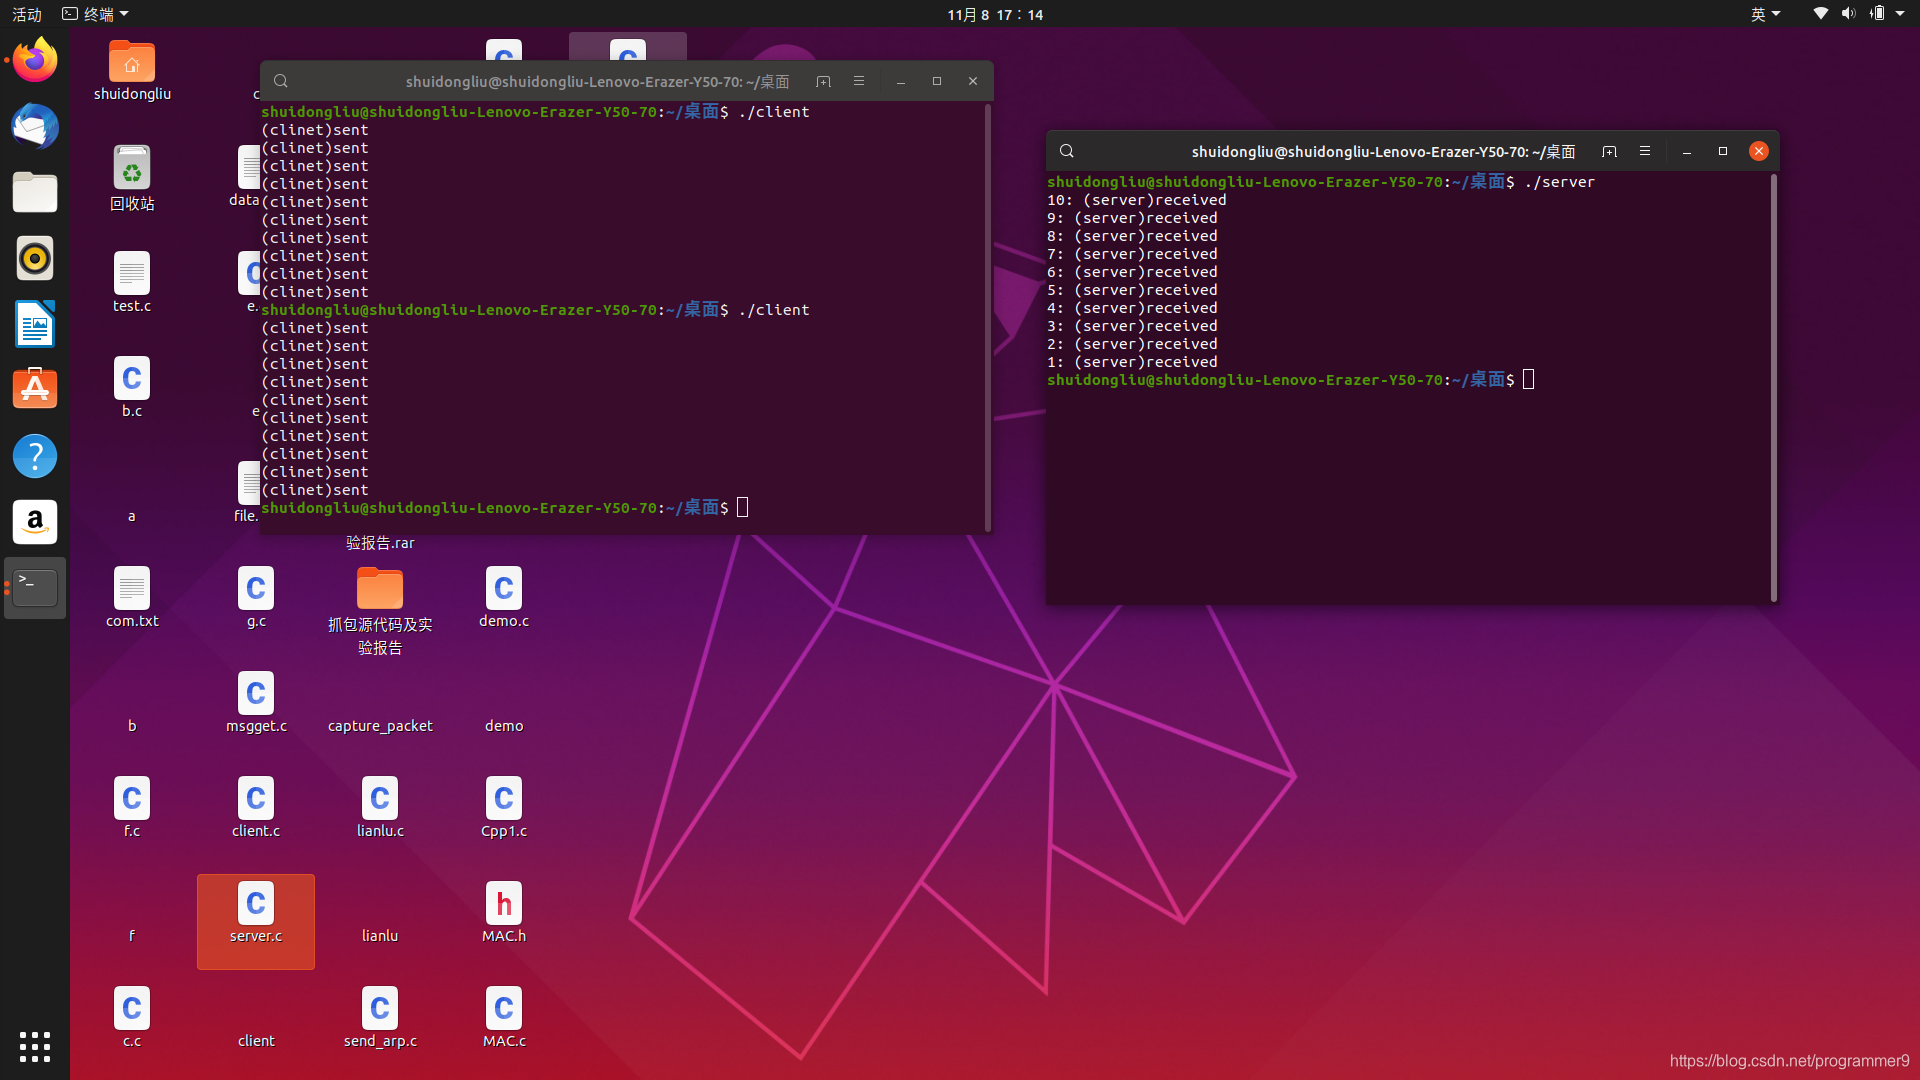This screenshot has height=1080, width=1920.
Task: Open hamburger menu in client terminal
Action: (859, 81)
